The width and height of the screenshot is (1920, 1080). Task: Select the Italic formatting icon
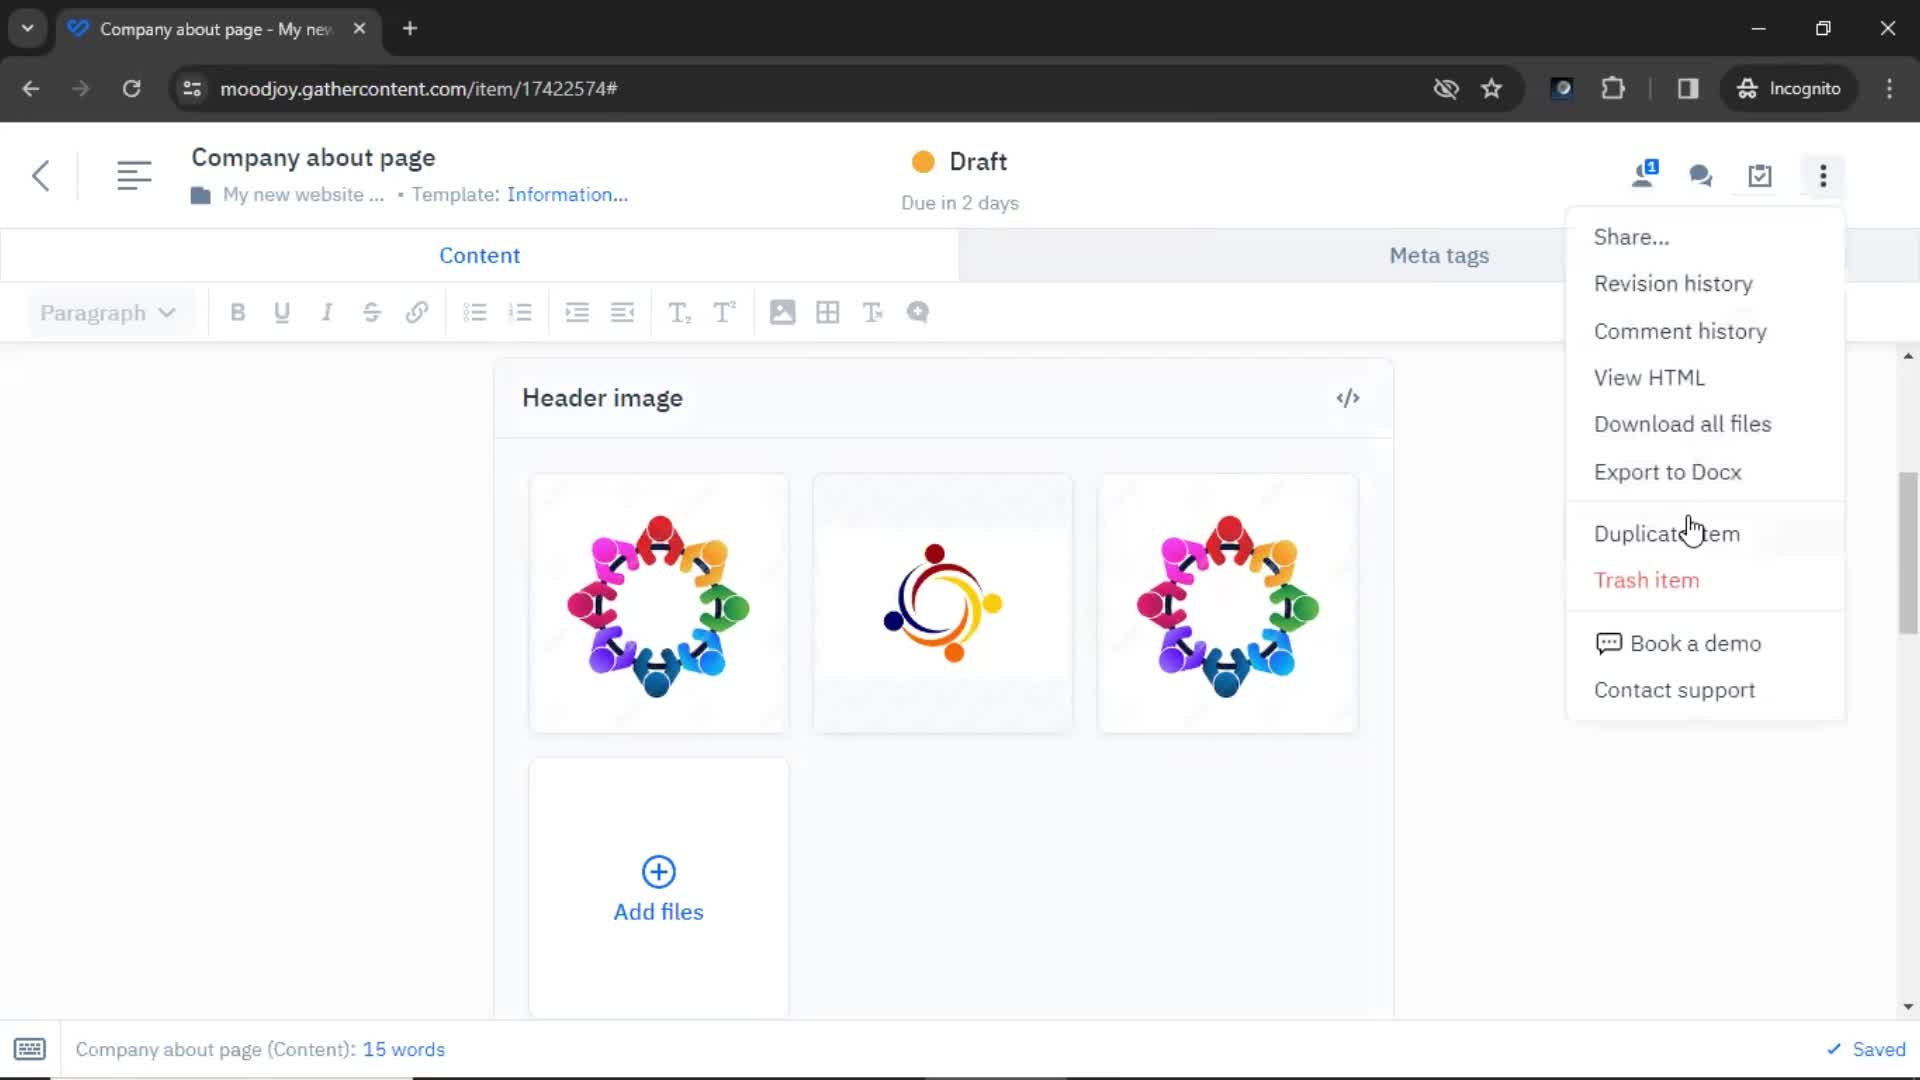(326, 313)
